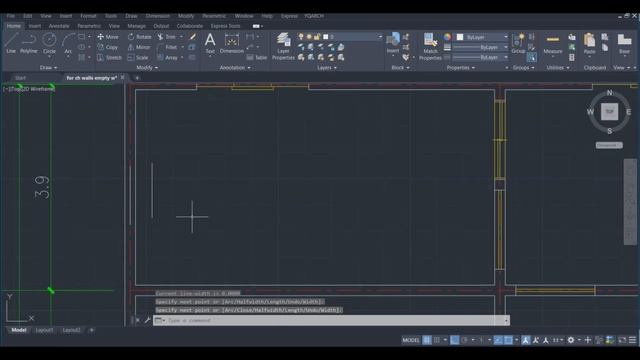This screenshot has width=640, height=360.
Task: Switch to the Layout2 tab
Action: [71, 330]
